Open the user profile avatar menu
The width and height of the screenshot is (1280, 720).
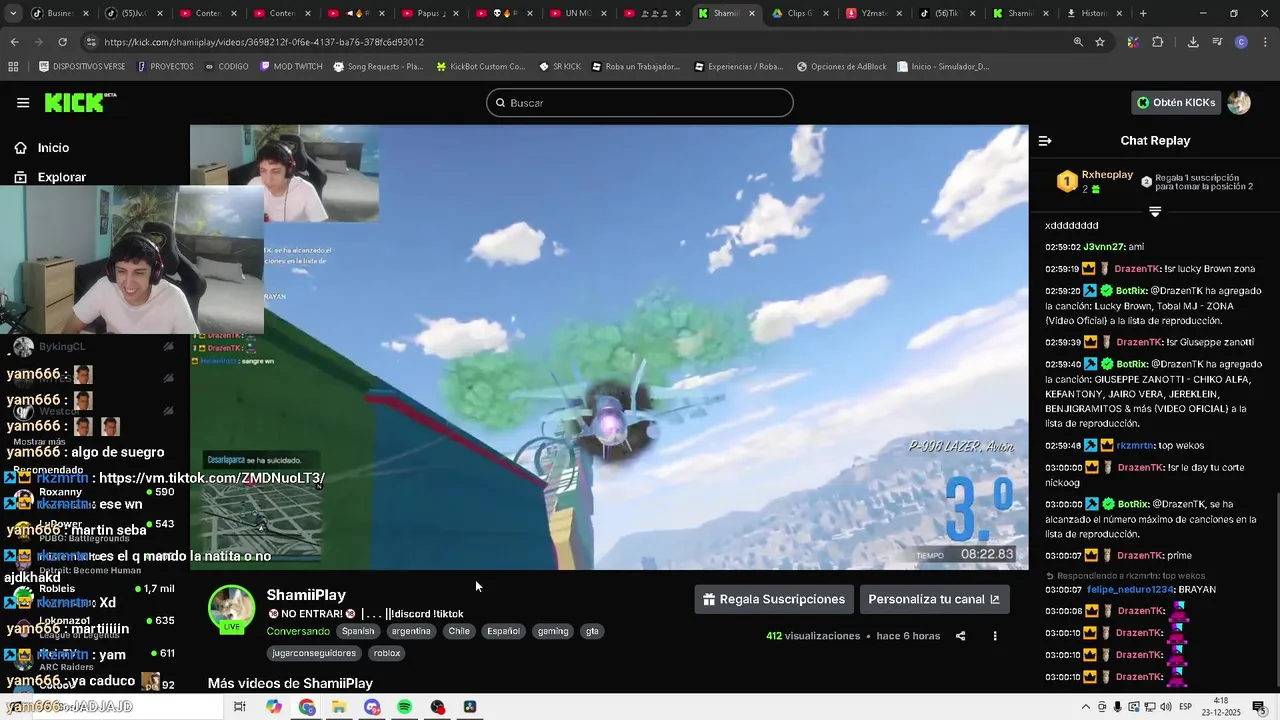click(1239, 103)
